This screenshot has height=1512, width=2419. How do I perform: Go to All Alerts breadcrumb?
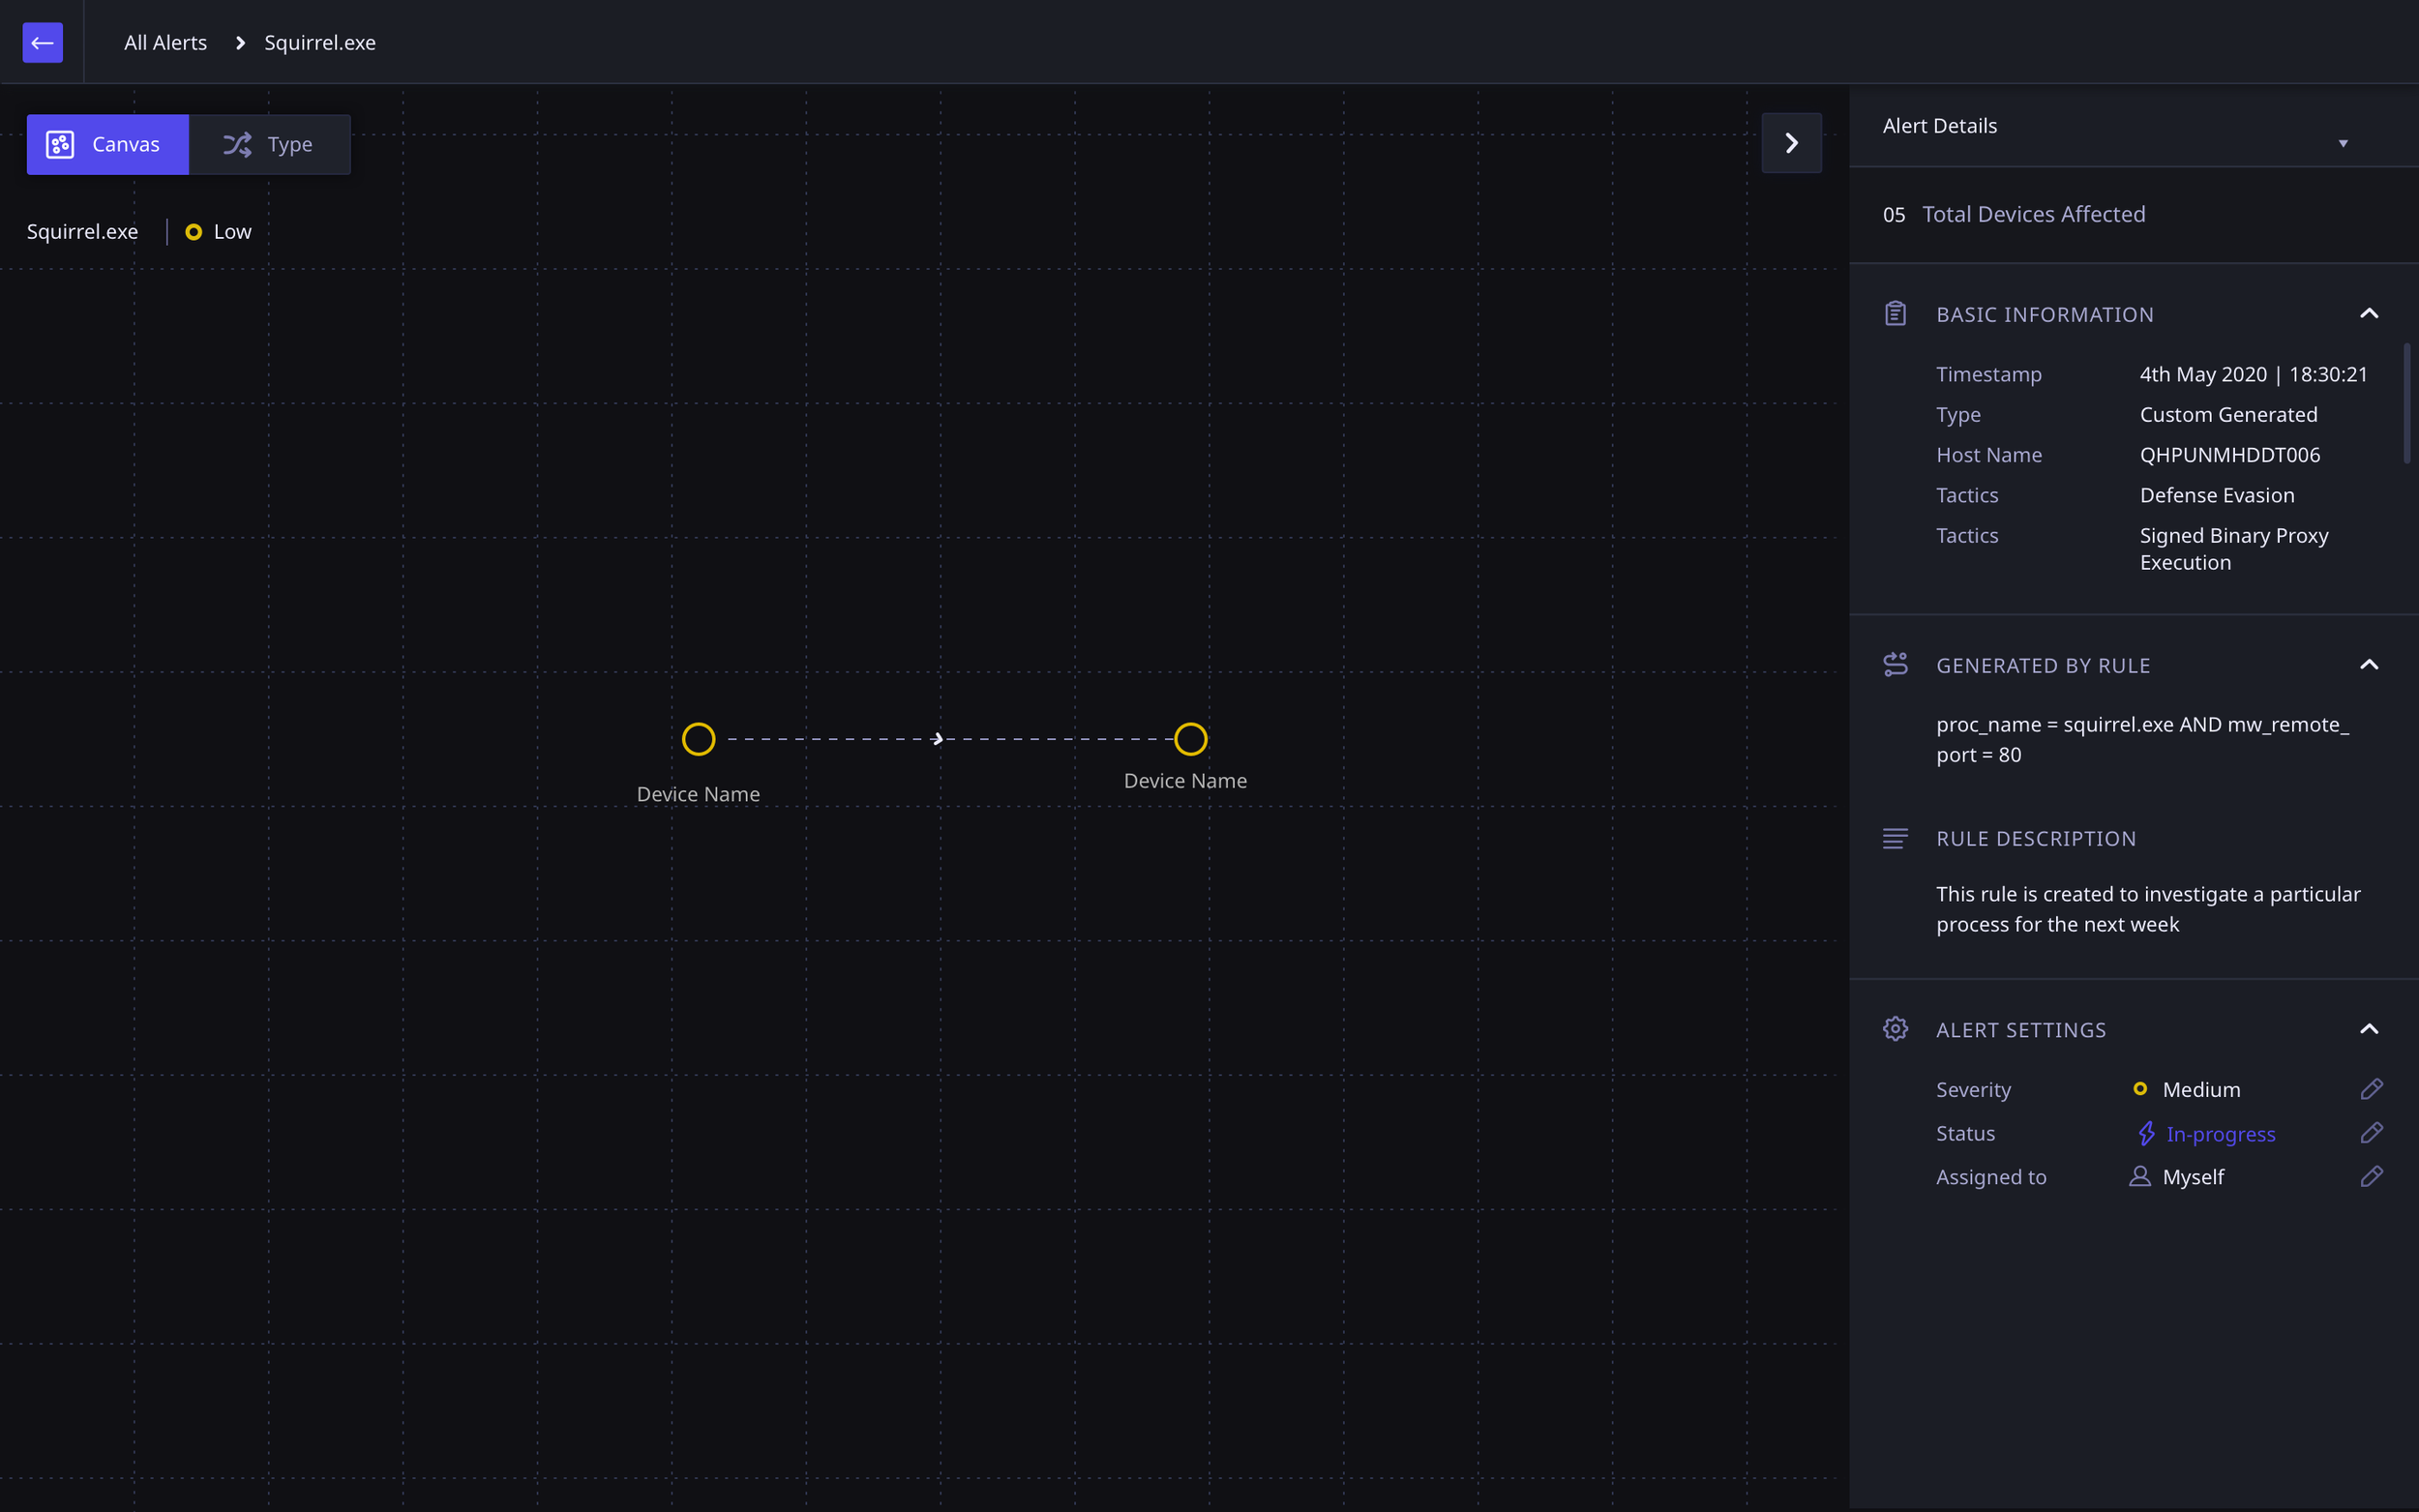tap(165, 42)
